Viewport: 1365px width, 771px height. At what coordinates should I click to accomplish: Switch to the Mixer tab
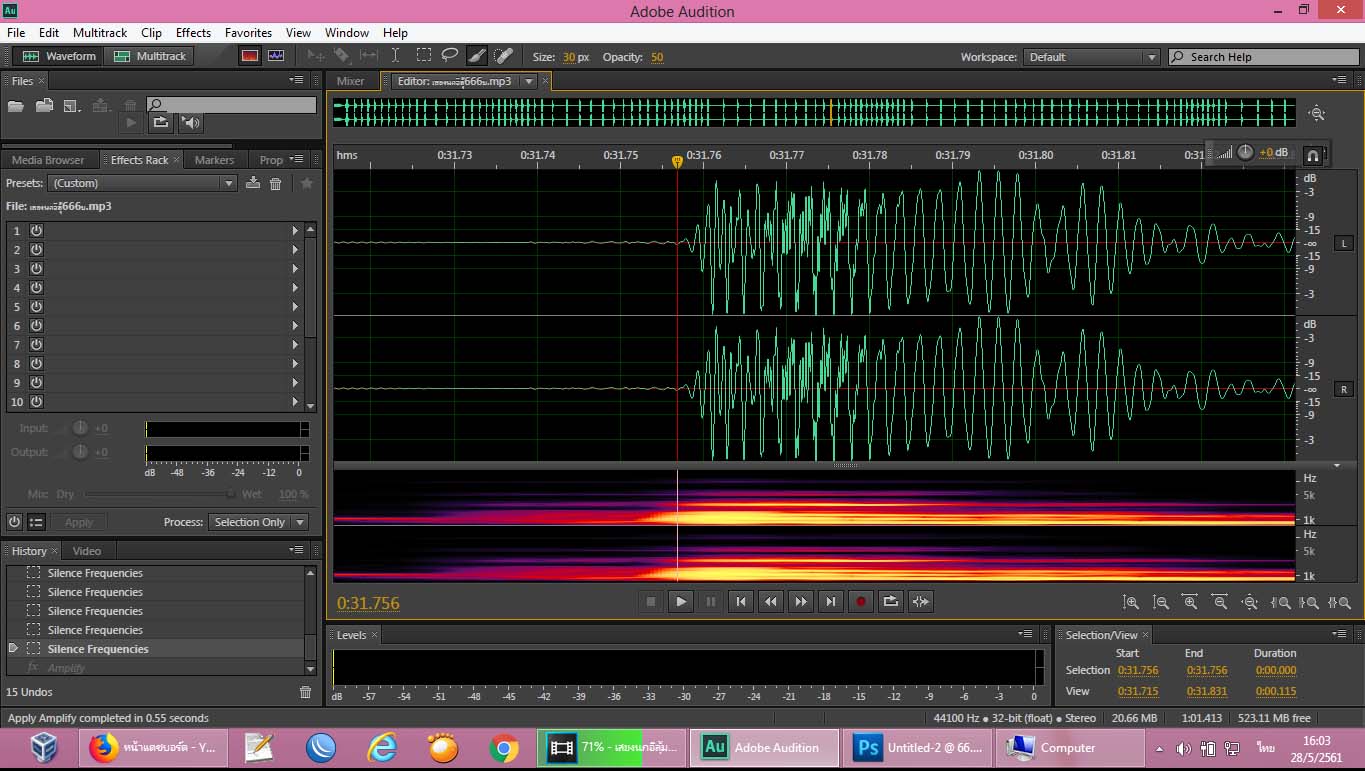[x=350, y=81]
